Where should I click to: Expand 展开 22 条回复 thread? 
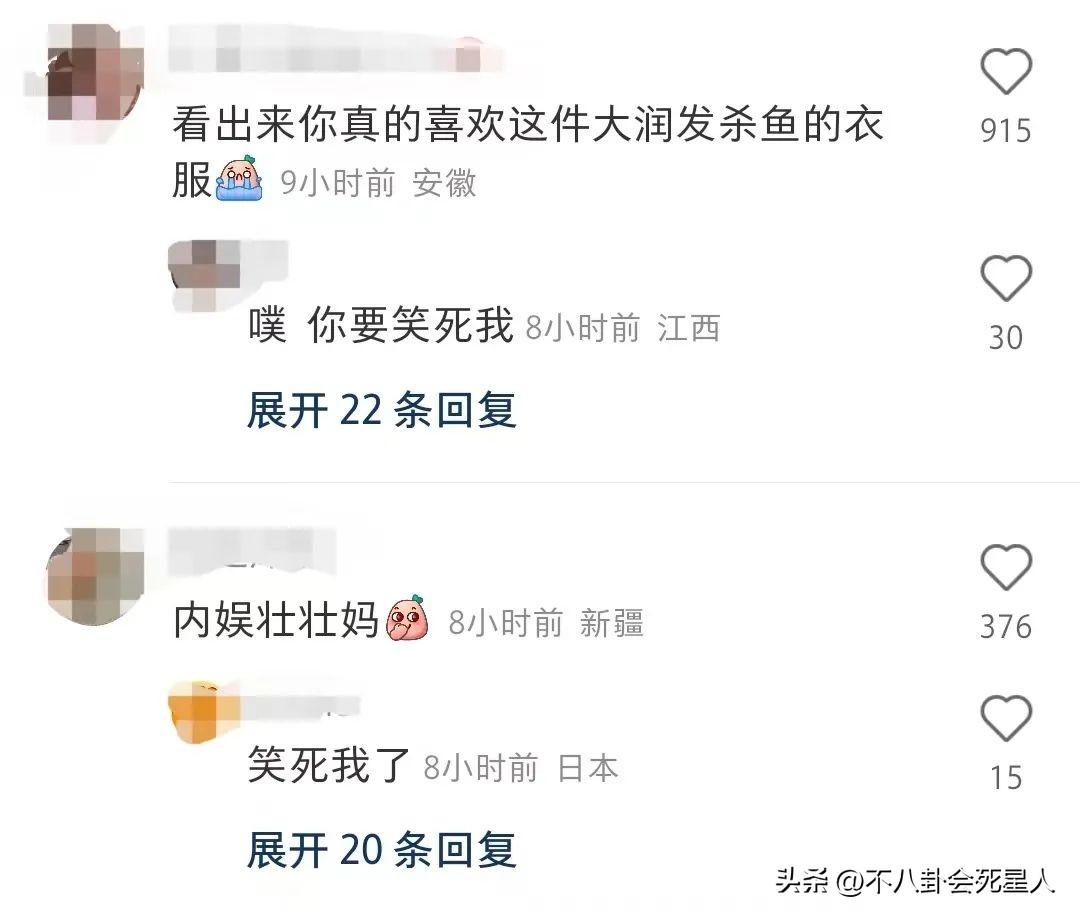(x=382, y=410)
